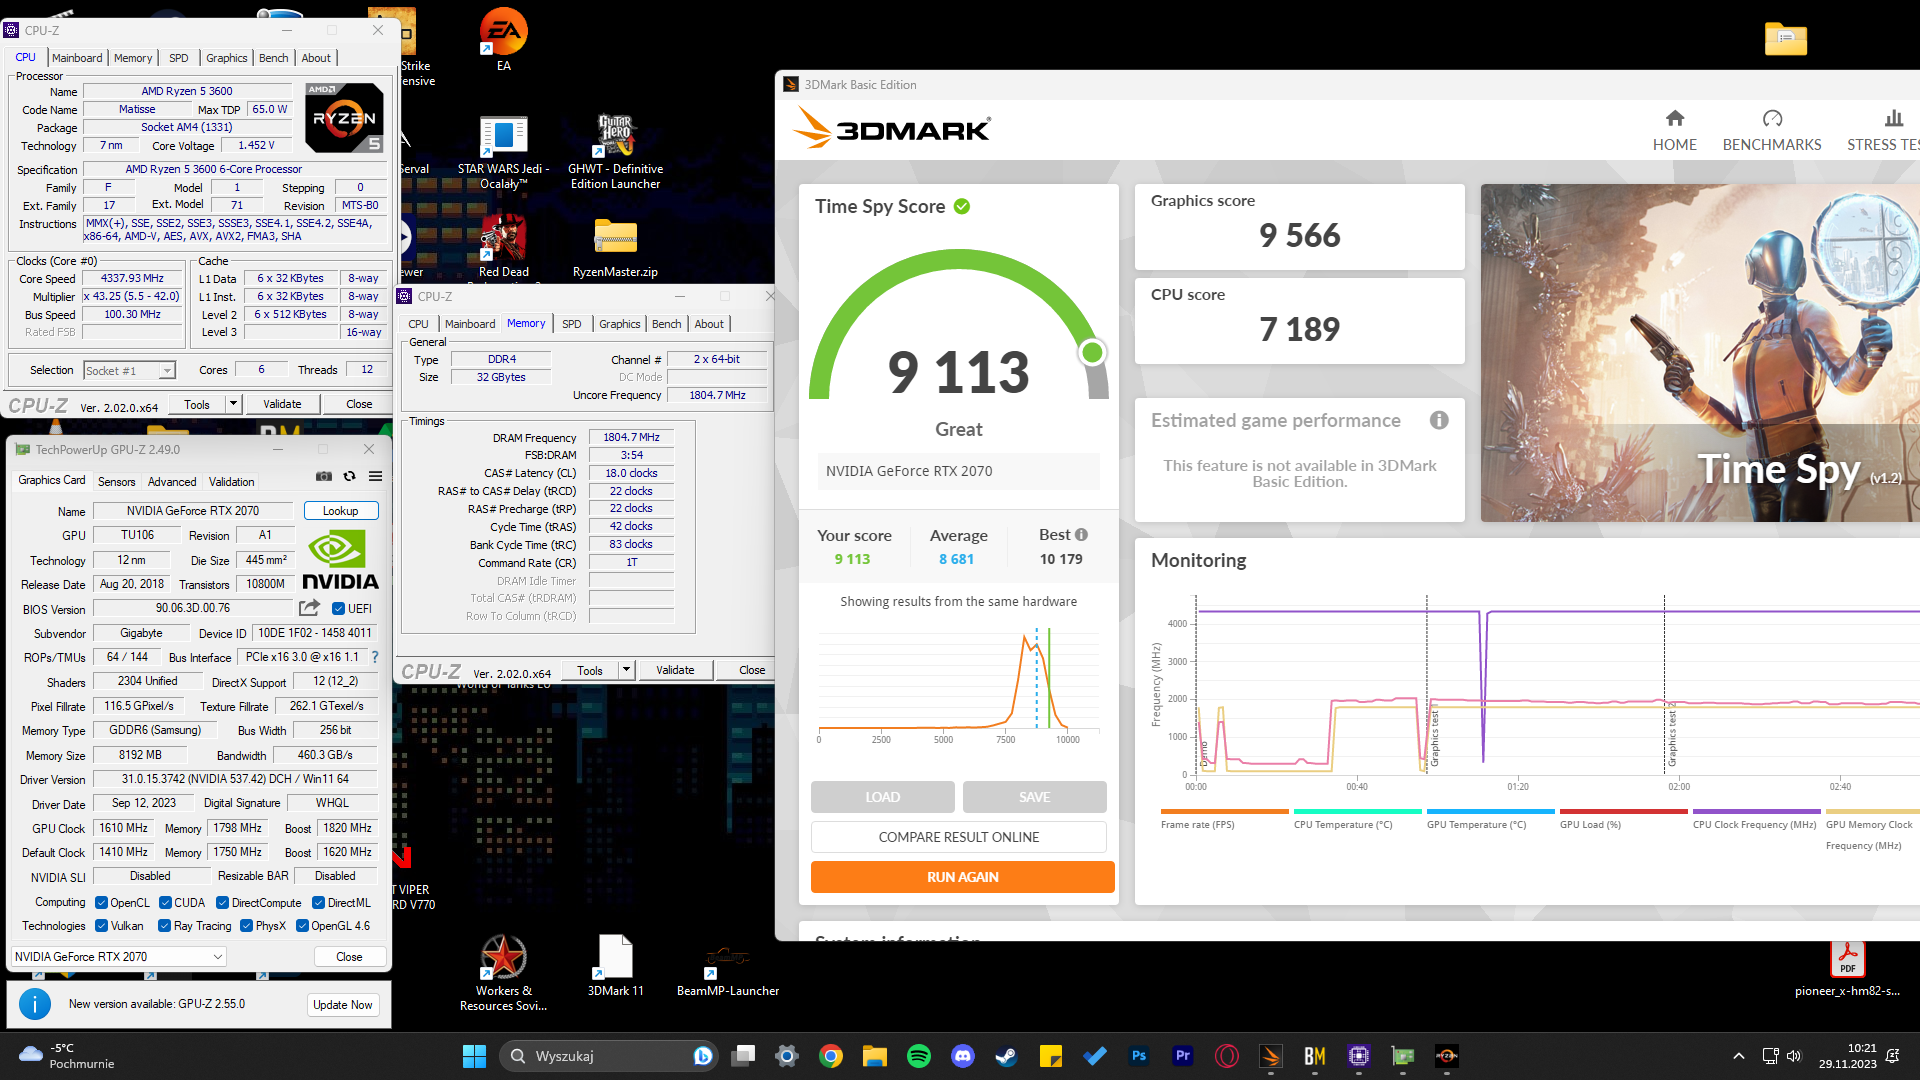Open the Graphics tab in the CPU-Z Memory window
The height and width of the screenshot is (1080, 1920).
619,324
